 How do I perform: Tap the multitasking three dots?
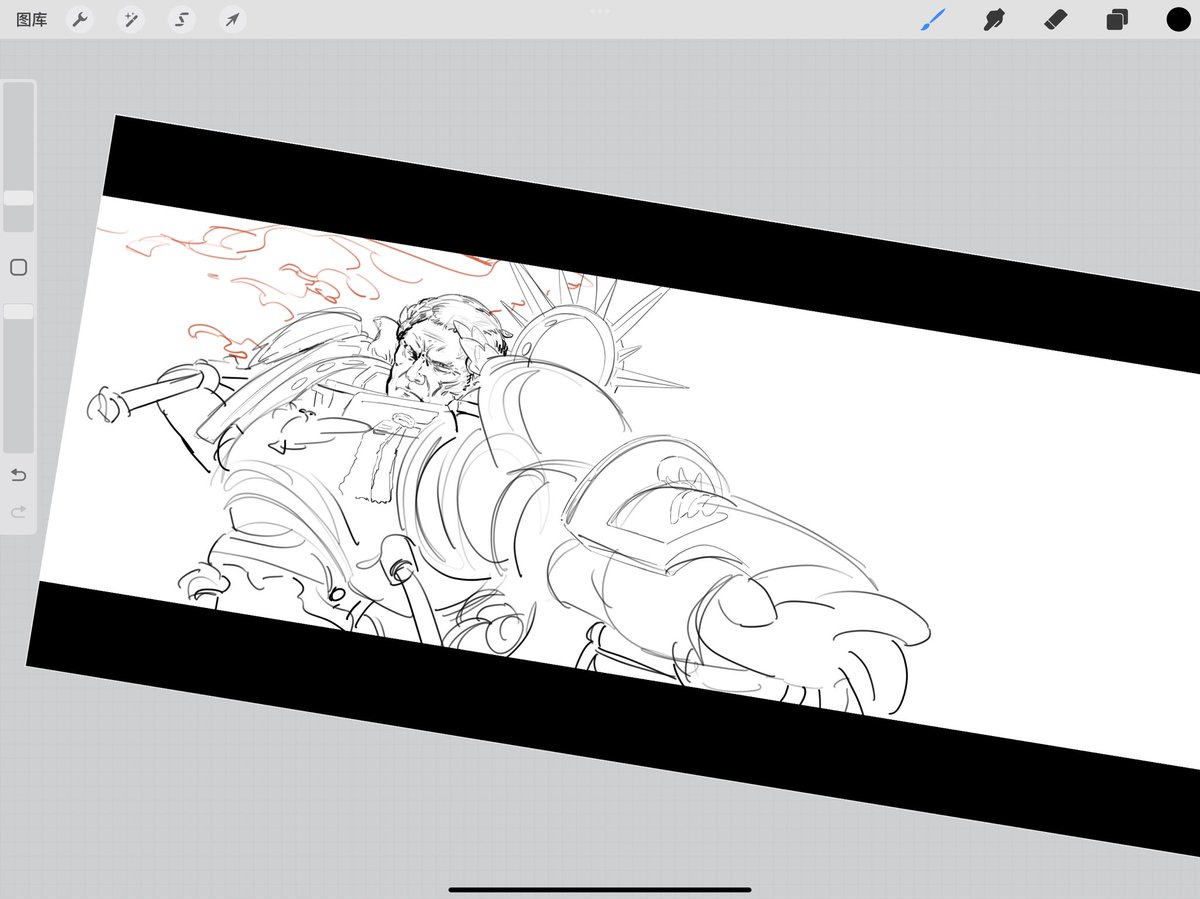(600, 11)
